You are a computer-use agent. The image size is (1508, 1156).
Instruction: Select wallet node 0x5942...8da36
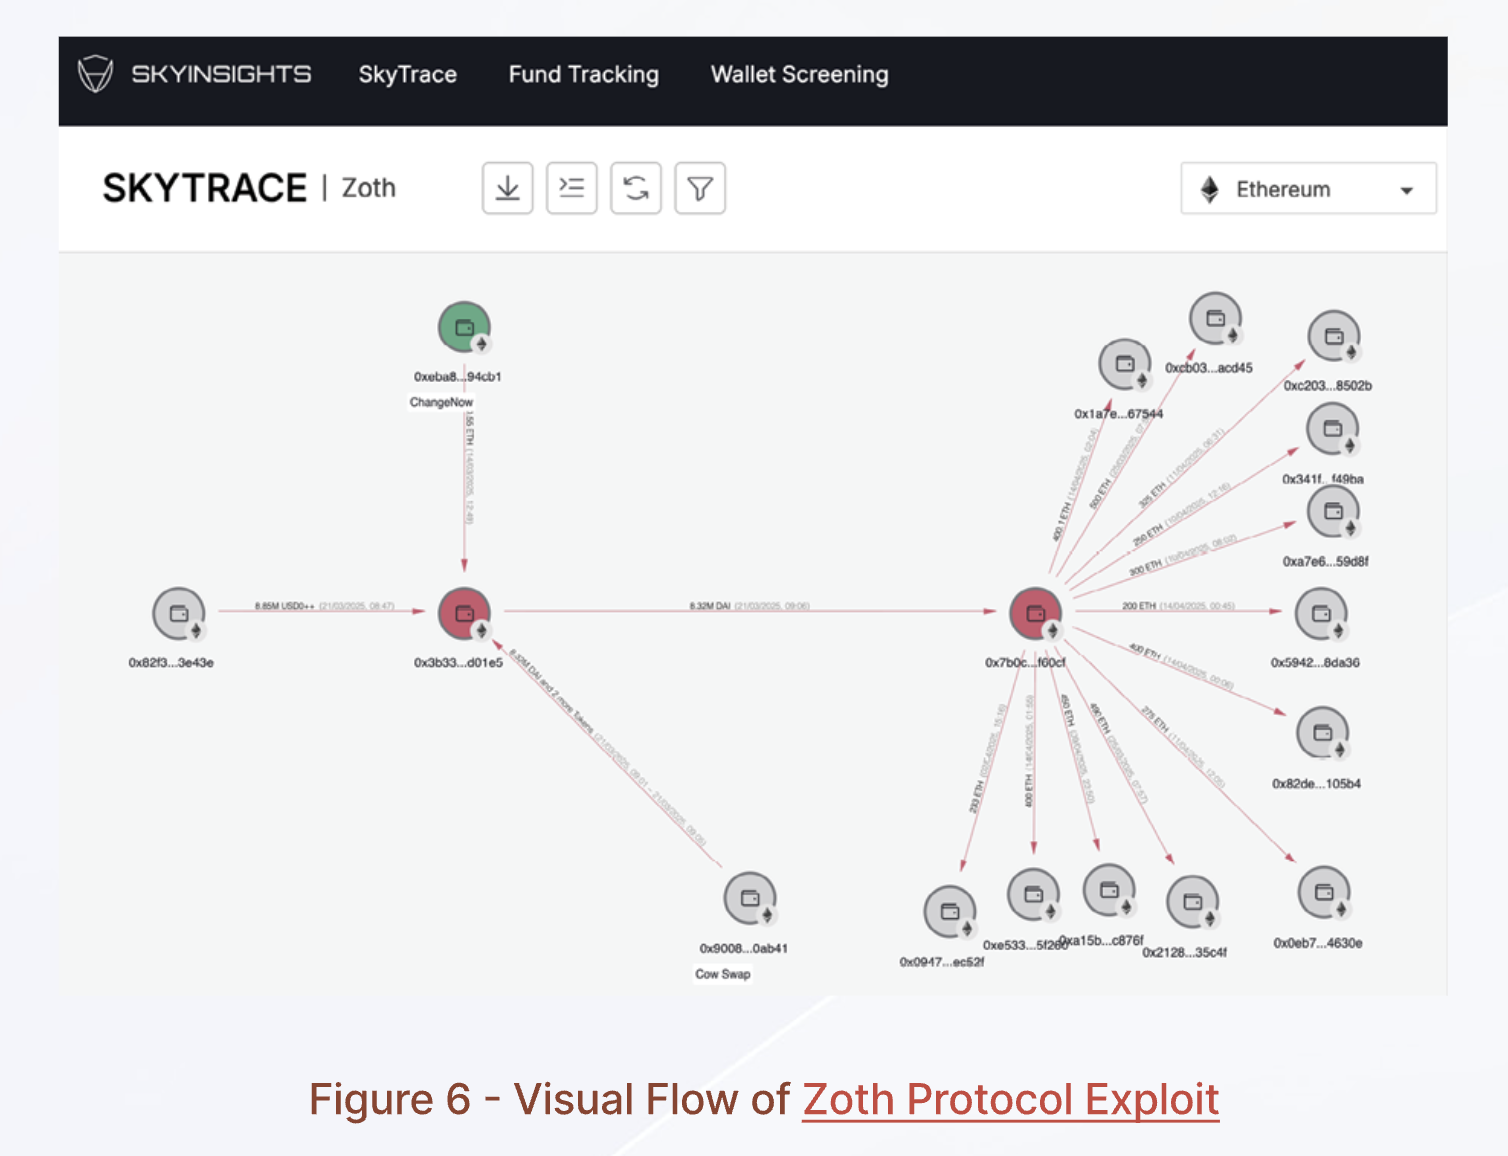[1322, 614]
